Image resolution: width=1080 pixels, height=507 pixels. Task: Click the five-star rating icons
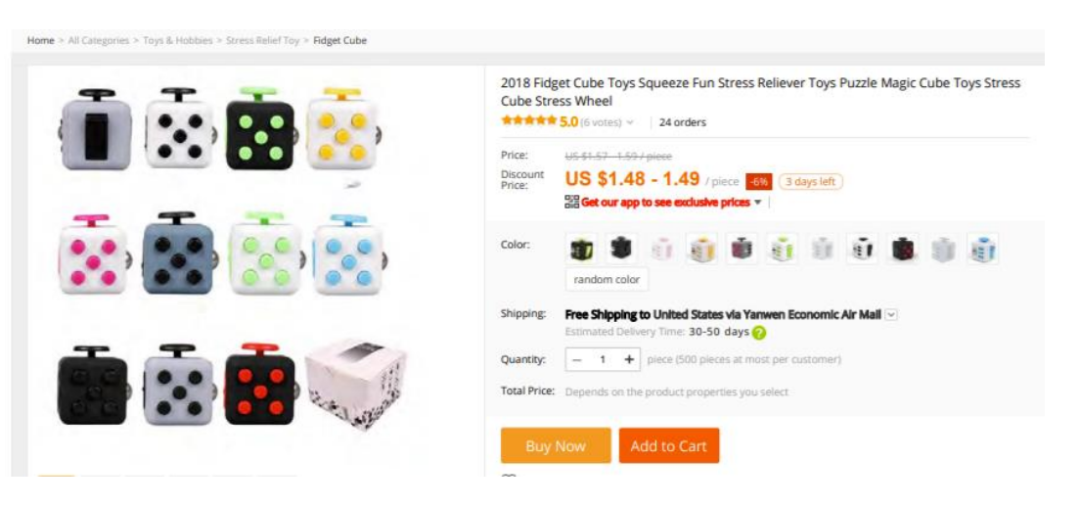click(x=528, y=122)
